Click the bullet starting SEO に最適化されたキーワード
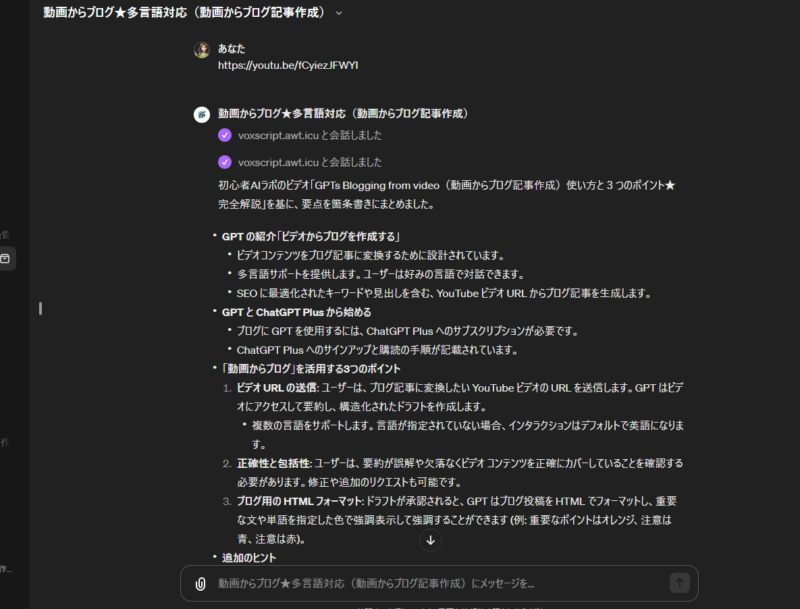Viewport: 800px width, 609px height. pyautogui.click(x=444, y=293)
